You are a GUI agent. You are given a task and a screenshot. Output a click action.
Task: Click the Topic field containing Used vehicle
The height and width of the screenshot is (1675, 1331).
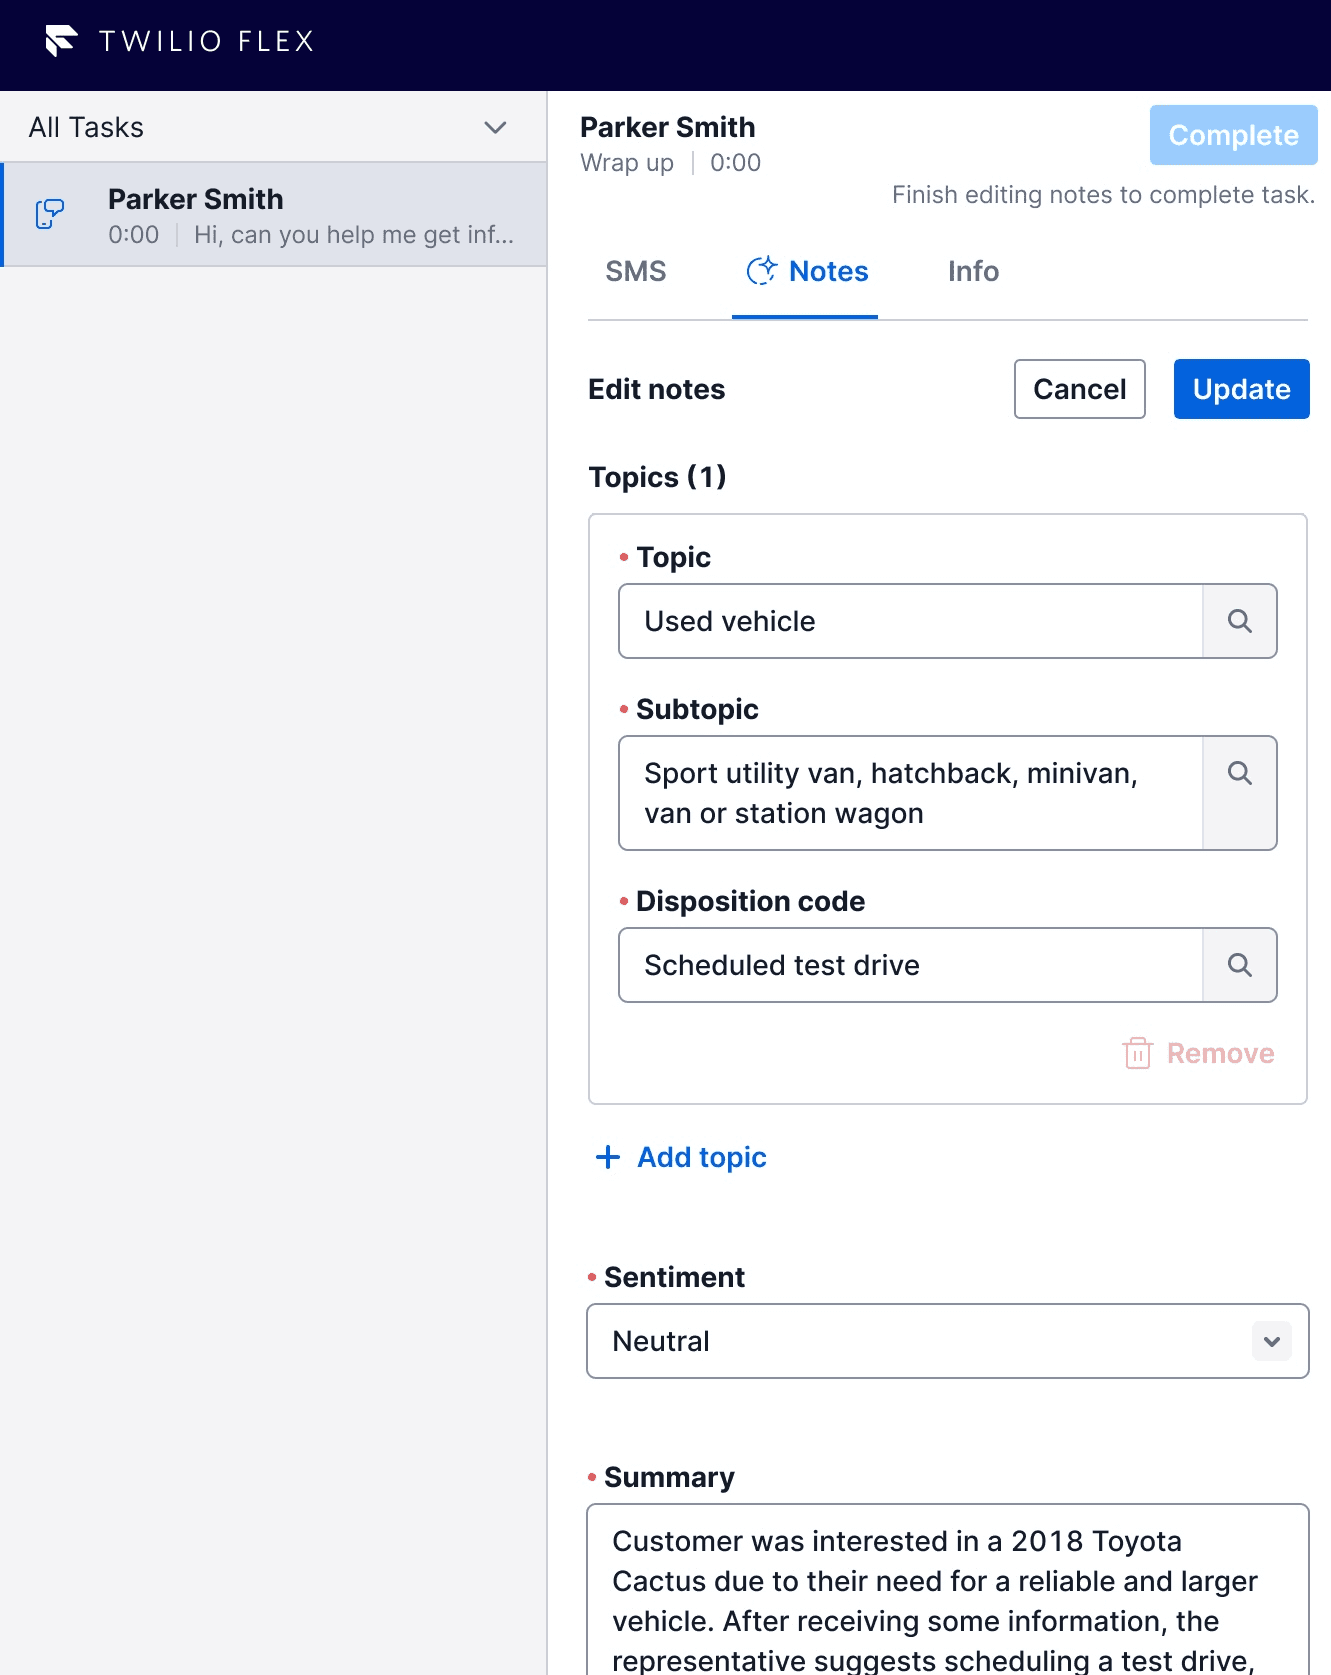coord(910,621)
